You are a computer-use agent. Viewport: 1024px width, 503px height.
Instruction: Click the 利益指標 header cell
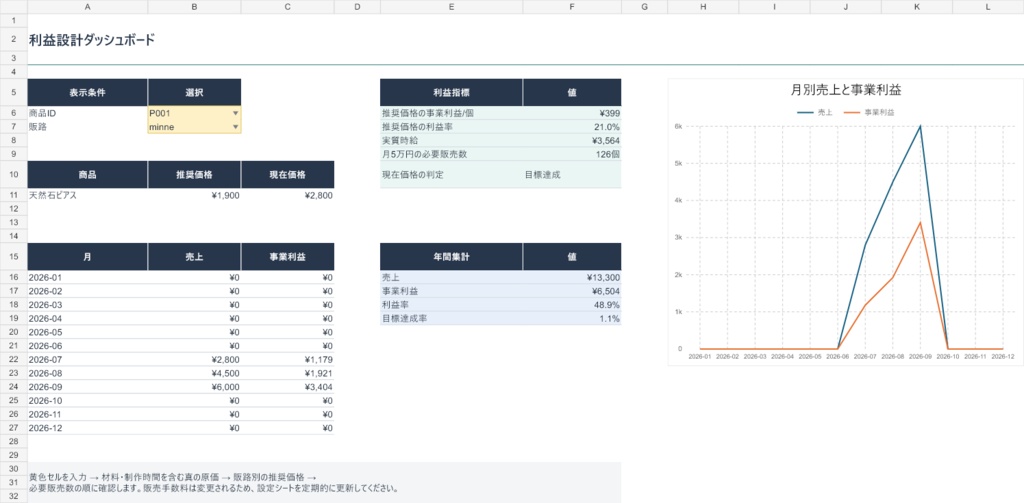(x=451, y=92)
